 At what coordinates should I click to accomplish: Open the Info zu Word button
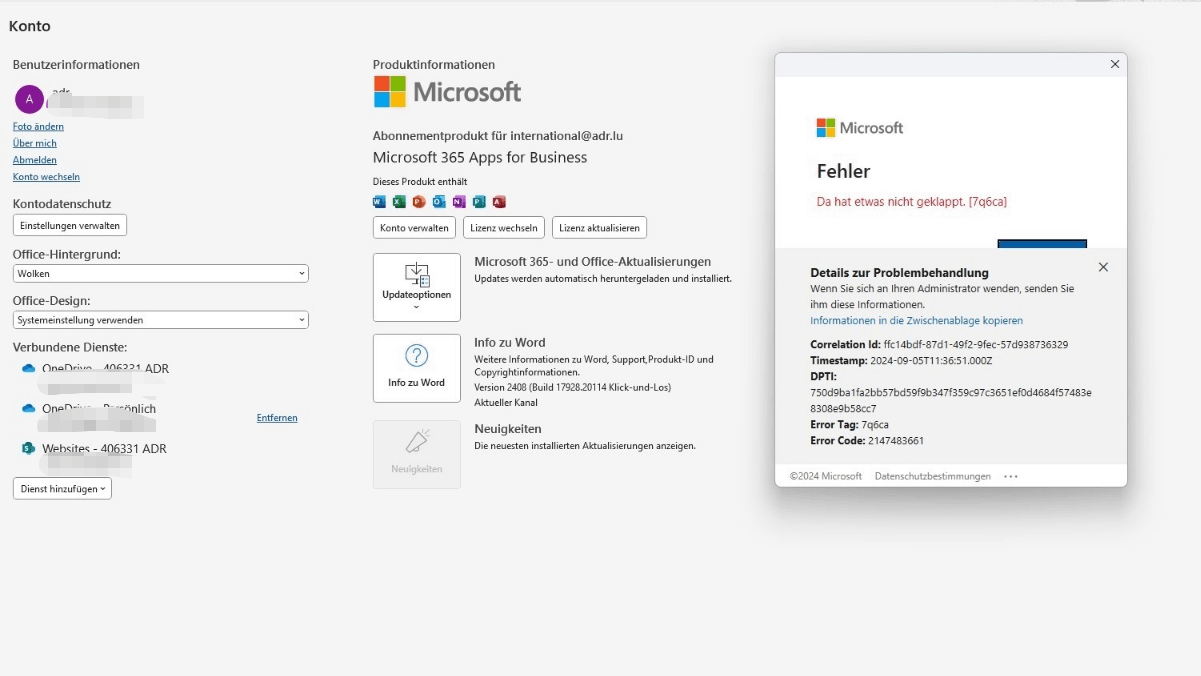(417, 368)
